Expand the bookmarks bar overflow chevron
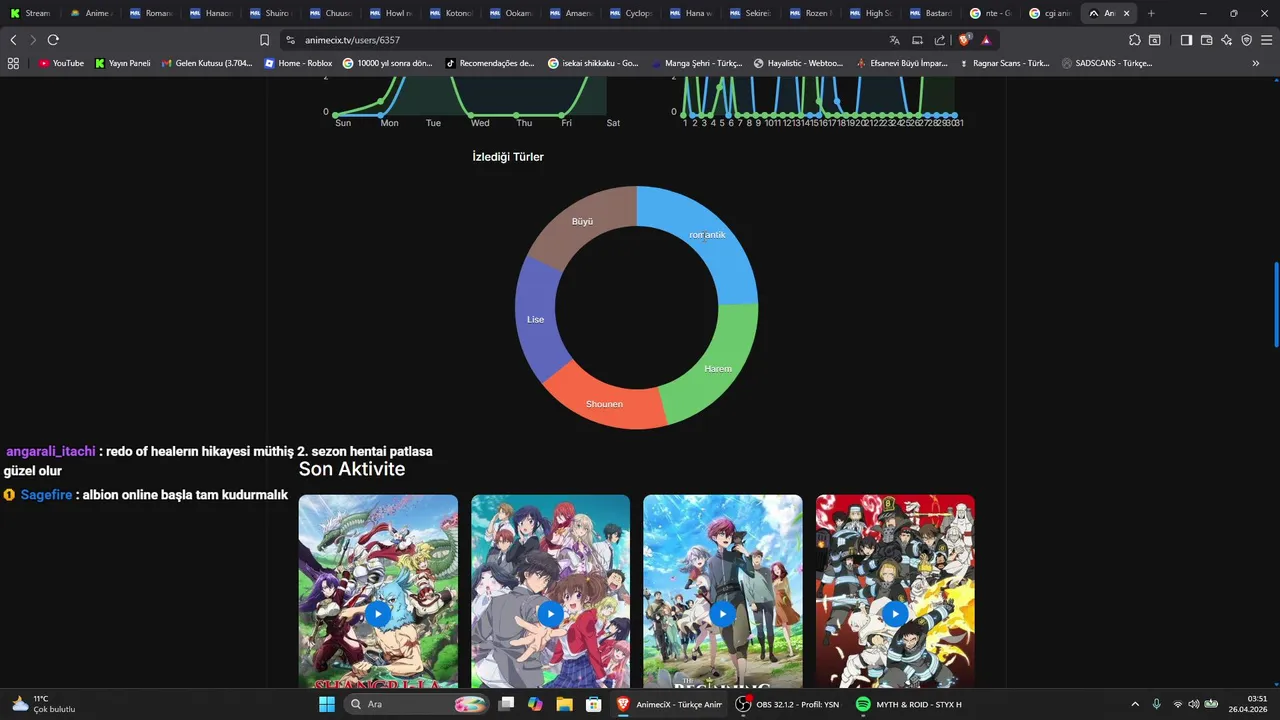This screenshot has height=720, width=1280. (1256, 63)
